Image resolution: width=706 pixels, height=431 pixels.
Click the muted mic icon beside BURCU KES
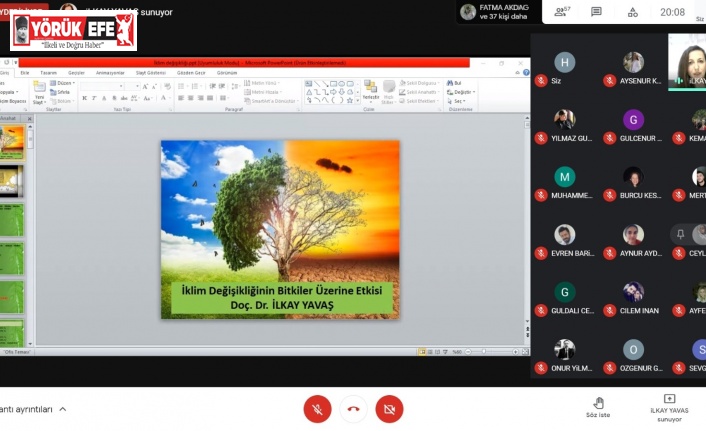(610, 195)
